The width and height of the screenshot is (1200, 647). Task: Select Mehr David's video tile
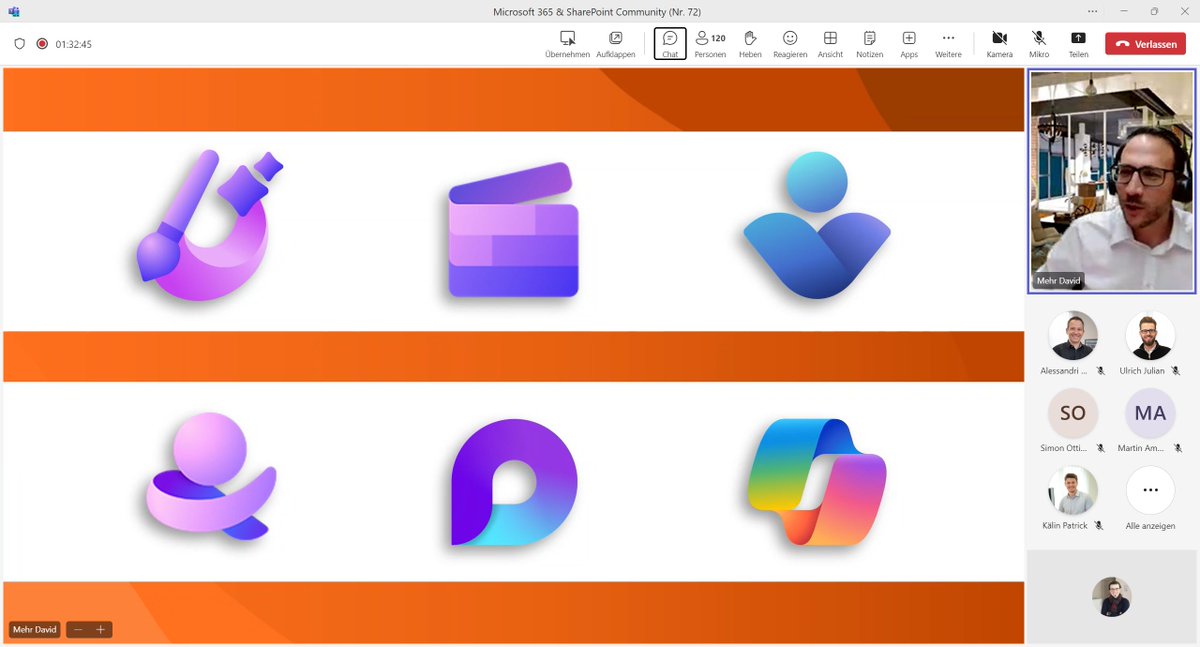[1111, 182]
